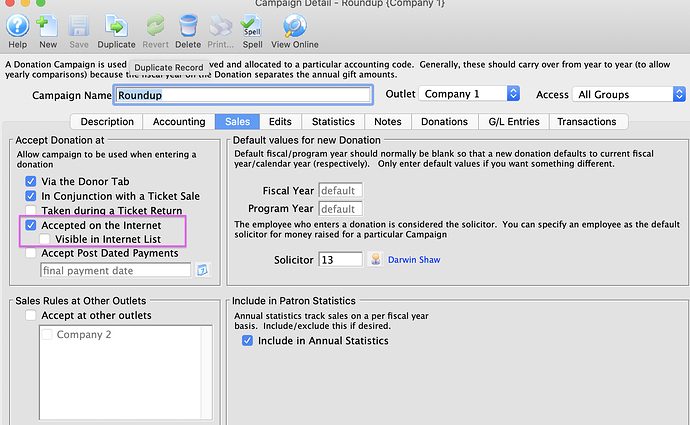
Task: Open the Help toolbar icon
Action: pos(18,26)
